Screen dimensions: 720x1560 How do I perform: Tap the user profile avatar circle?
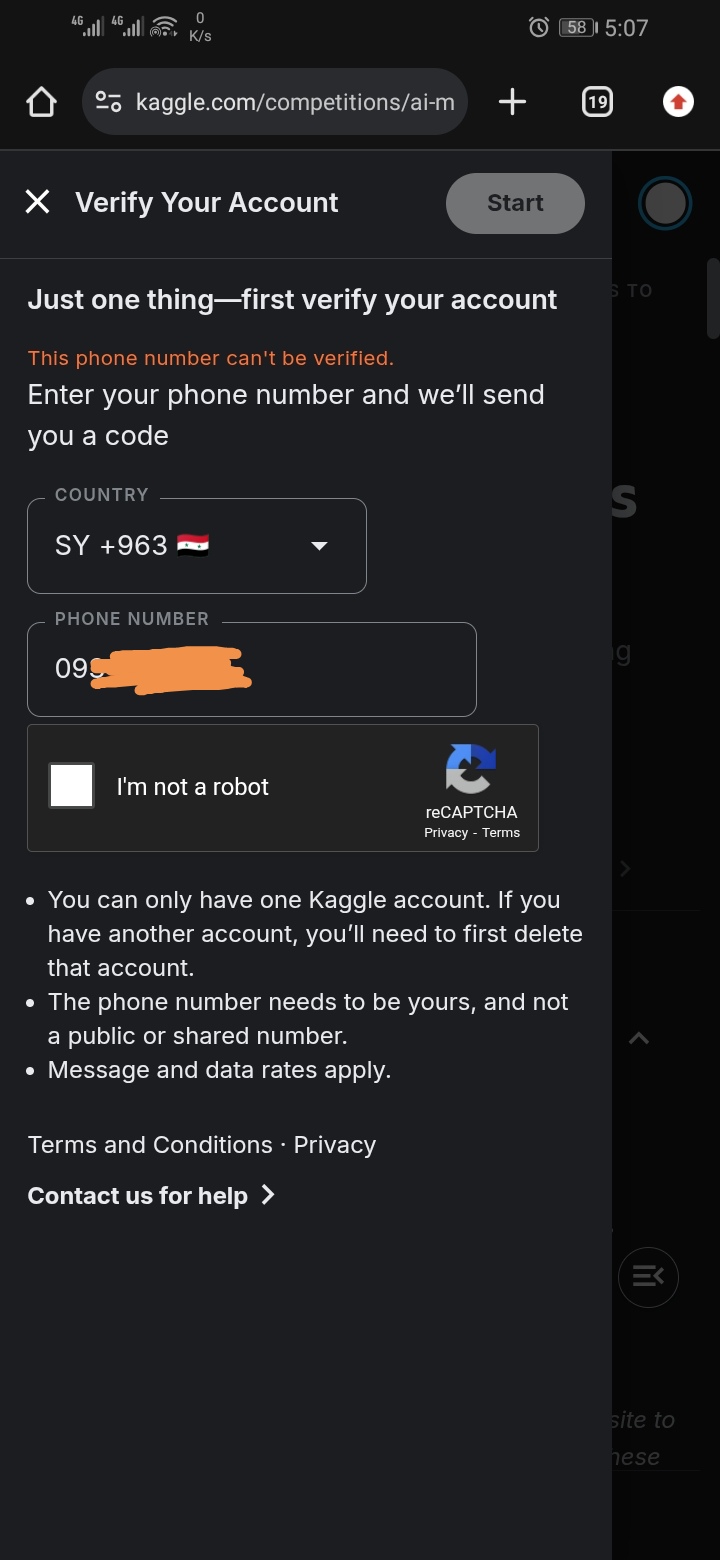(665, 204)
